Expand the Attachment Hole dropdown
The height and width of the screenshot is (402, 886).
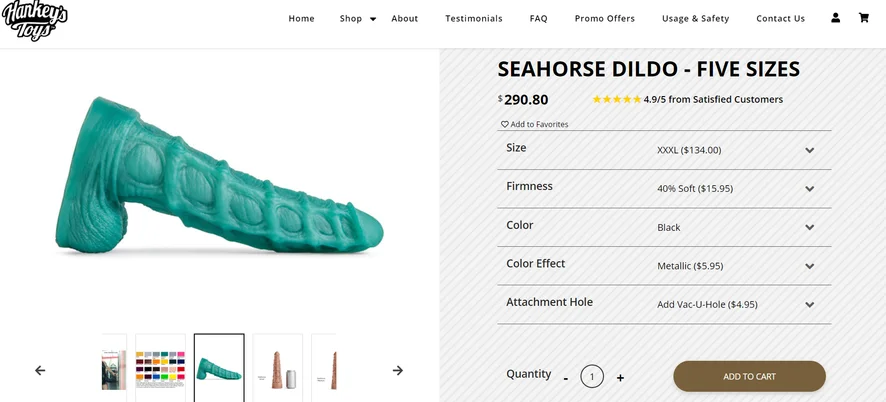click(809, 304)
